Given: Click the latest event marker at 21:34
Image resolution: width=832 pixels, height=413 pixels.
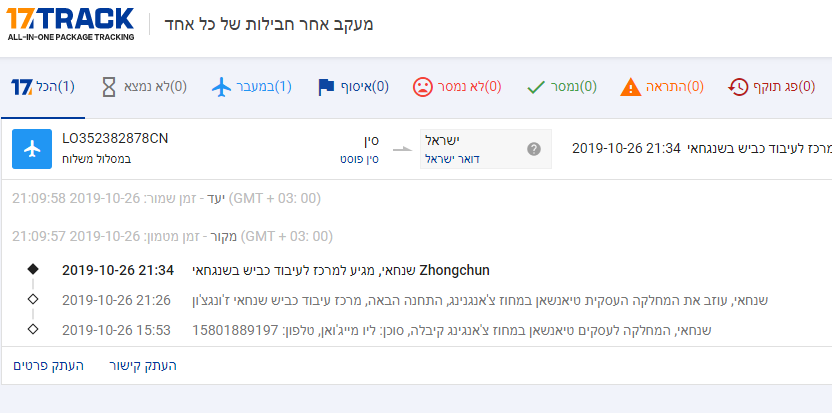Looking at the screenshot, I should click(33, 270).
